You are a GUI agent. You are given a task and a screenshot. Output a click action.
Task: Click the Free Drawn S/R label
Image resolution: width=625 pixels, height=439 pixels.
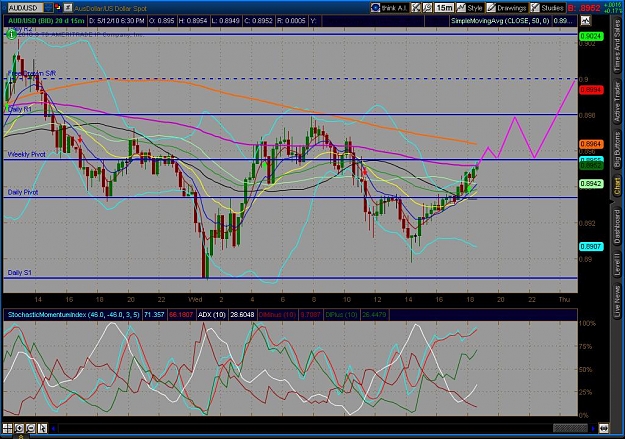pos(32,73)
